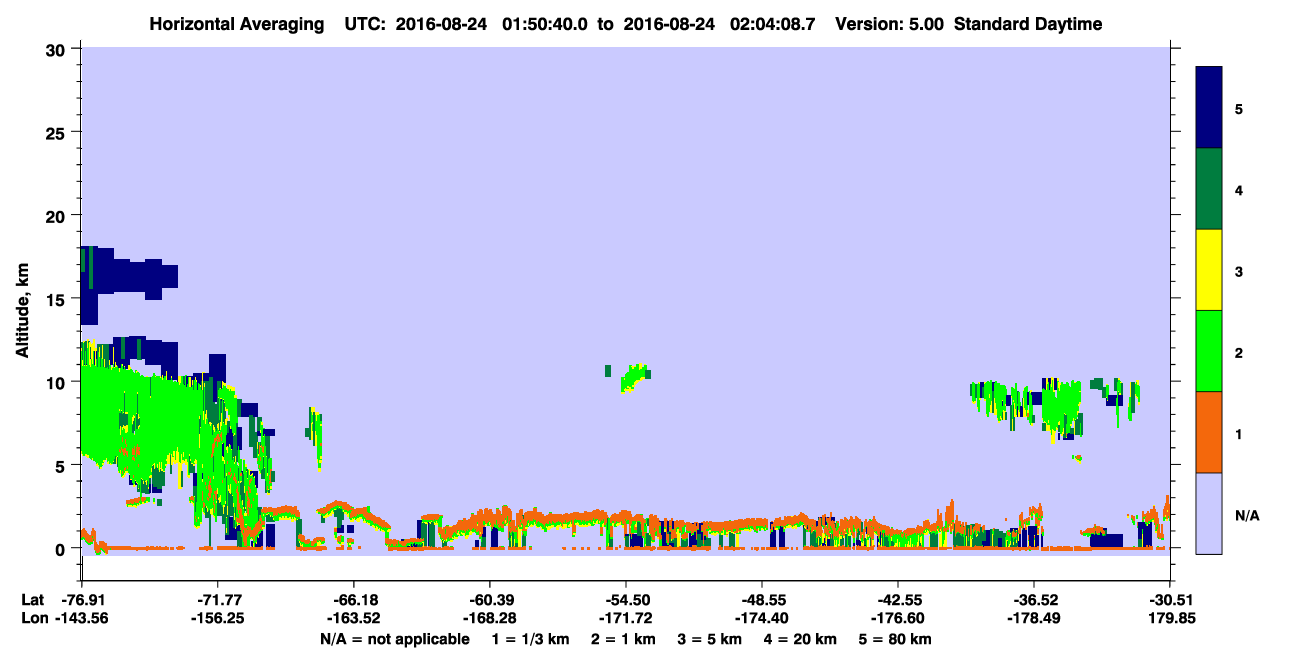This screenshot has height=667, width=1300.
Task: Click longitude value -156.25
Action: pos(217,619)
